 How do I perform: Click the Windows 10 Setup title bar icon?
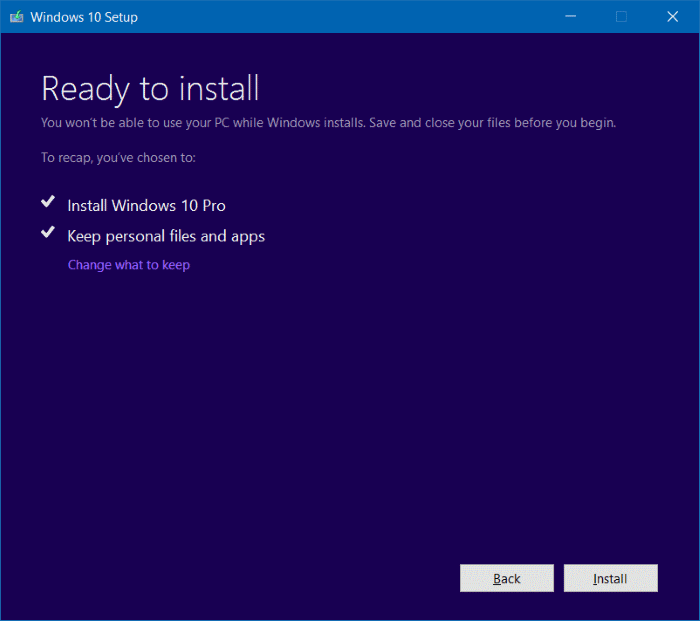coord(15,17)
